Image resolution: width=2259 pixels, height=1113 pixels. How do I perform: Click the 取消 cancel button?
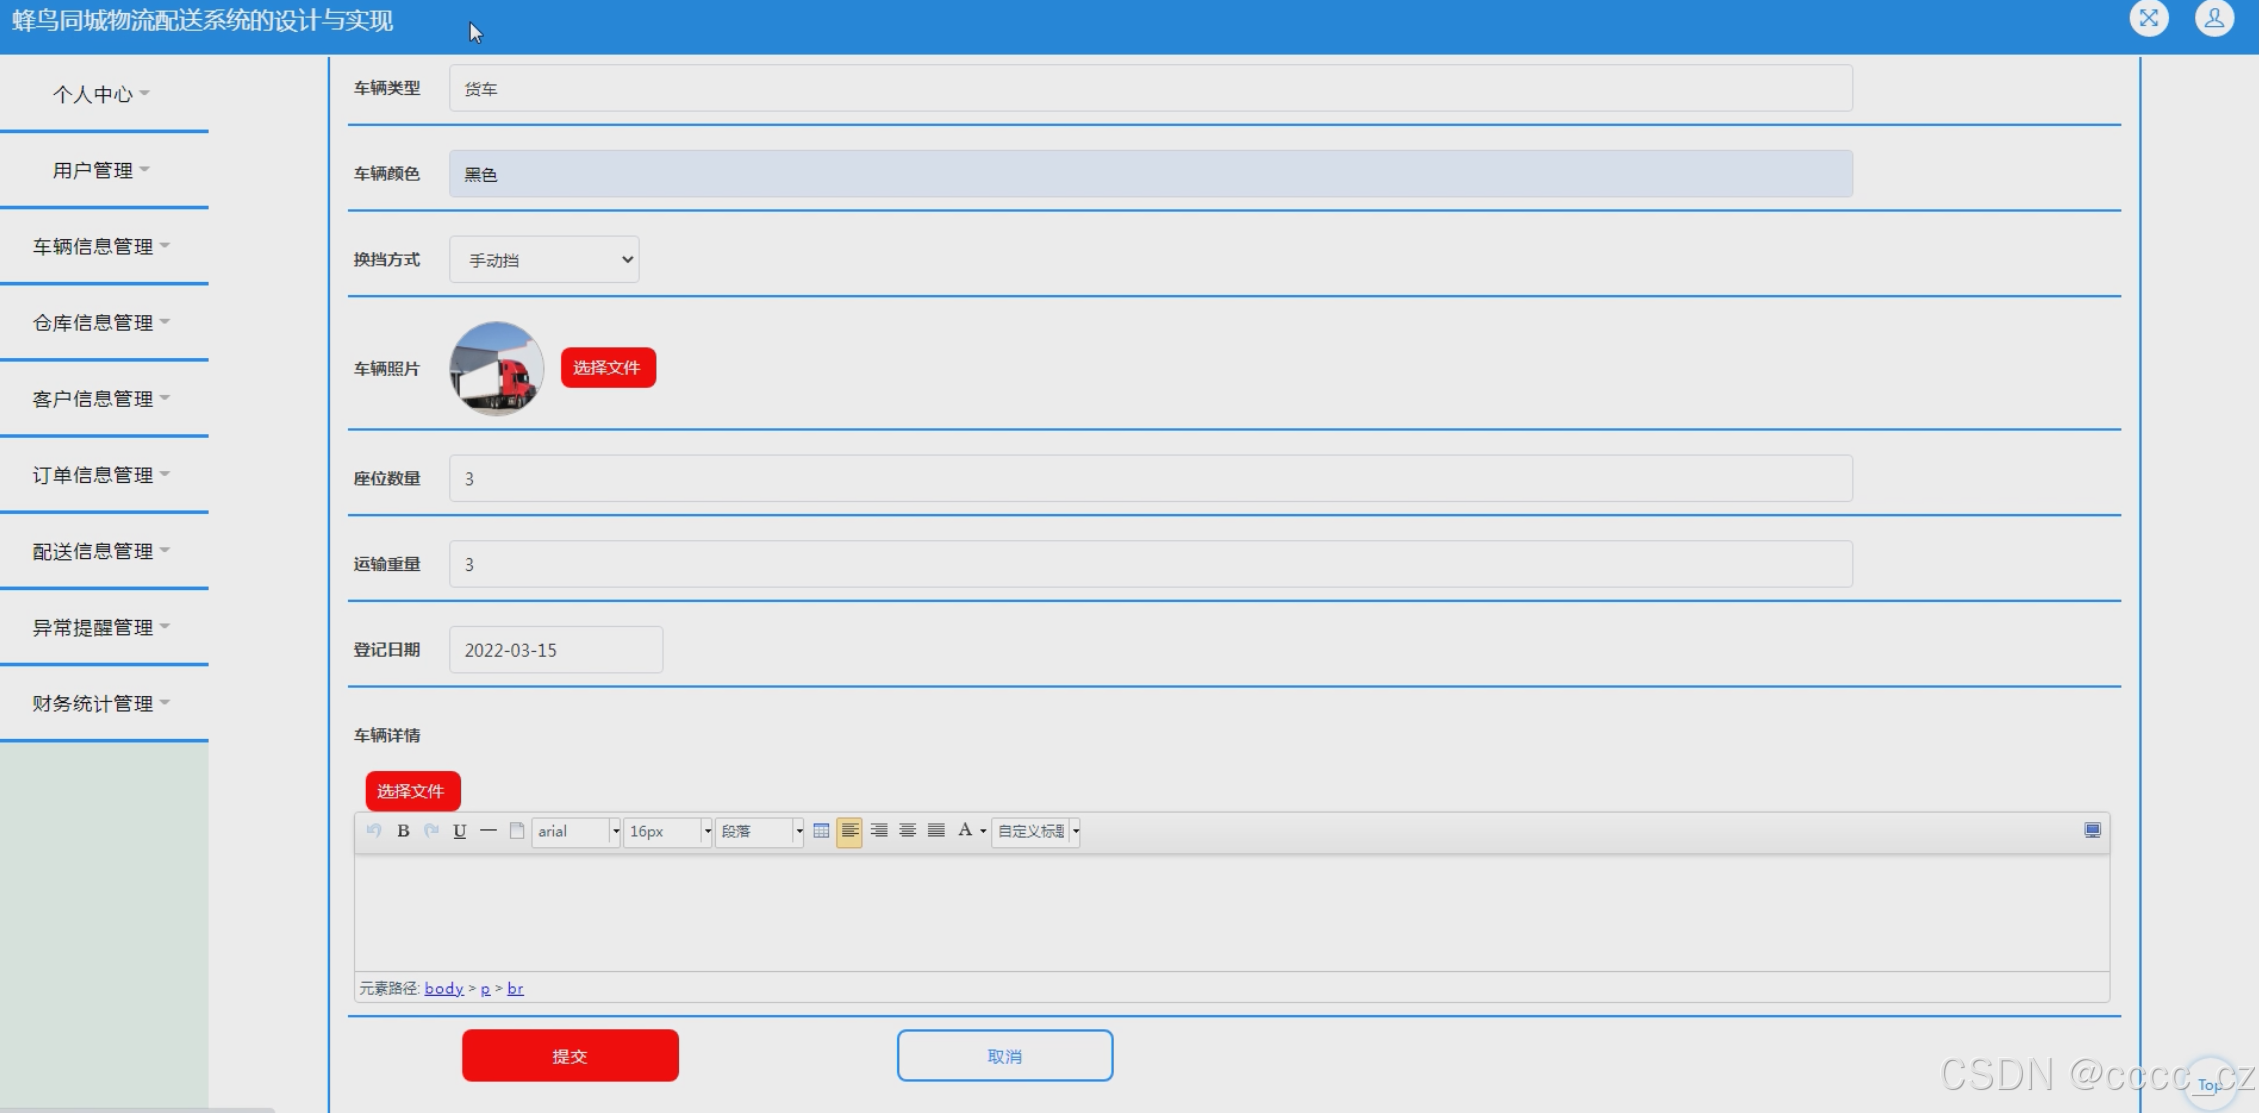(1004, 1056)
